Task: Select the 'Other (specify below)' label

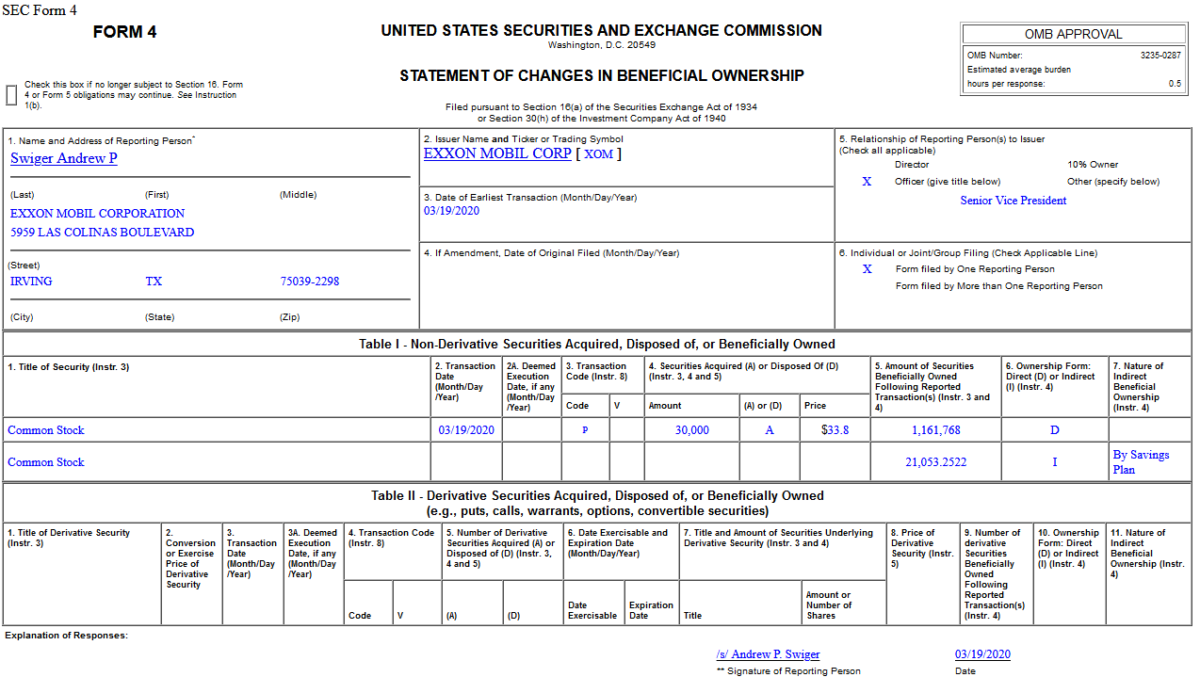Action: click(1113, 181)
